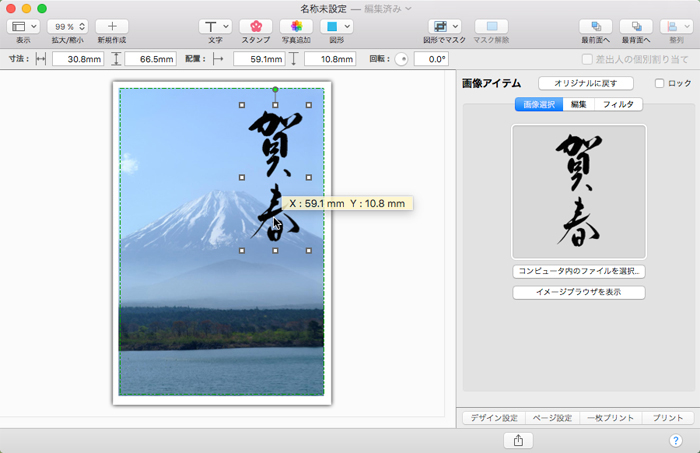Click the width field showing 30.8mm

[79, 59]
